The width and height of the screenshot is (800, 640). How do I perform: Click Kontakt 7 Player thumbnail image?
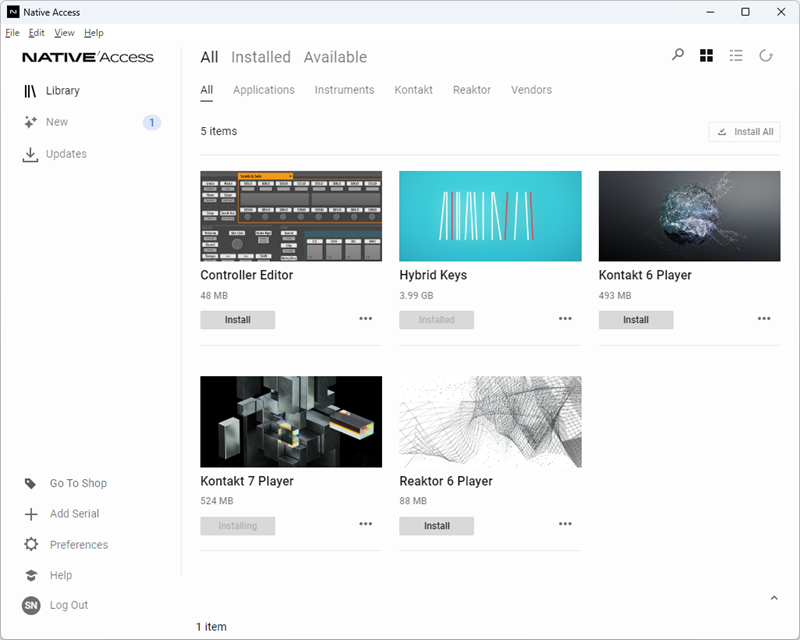pos(291,422)
